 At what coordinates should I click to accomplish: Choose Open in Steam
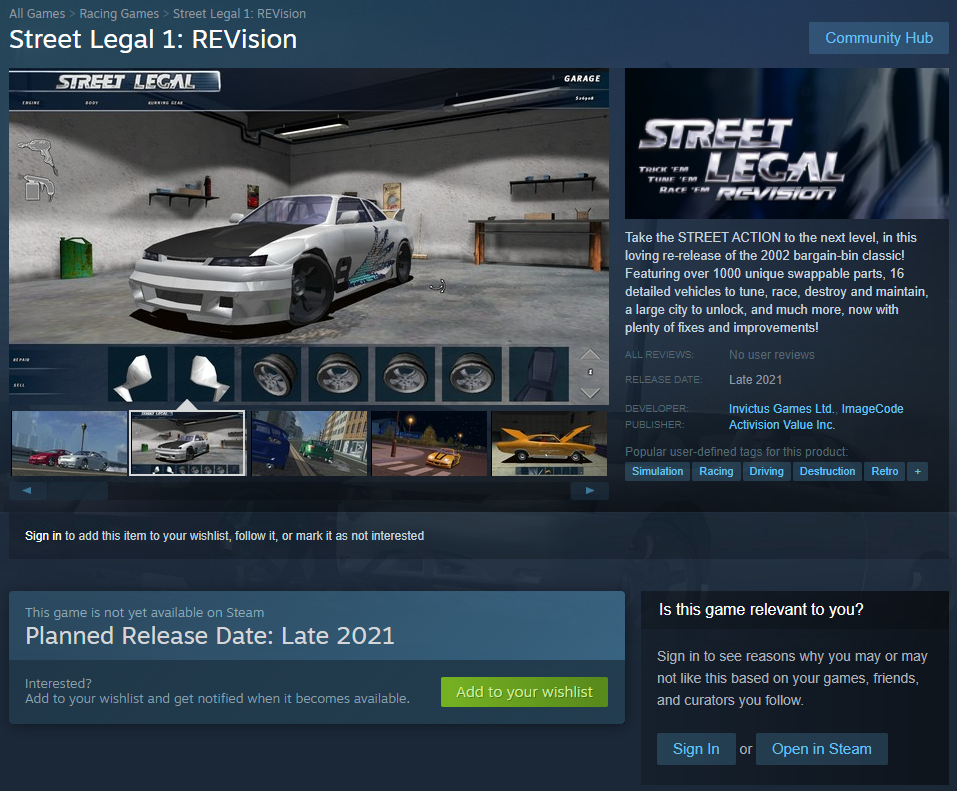pyautogui.click(x=822, y=749)
